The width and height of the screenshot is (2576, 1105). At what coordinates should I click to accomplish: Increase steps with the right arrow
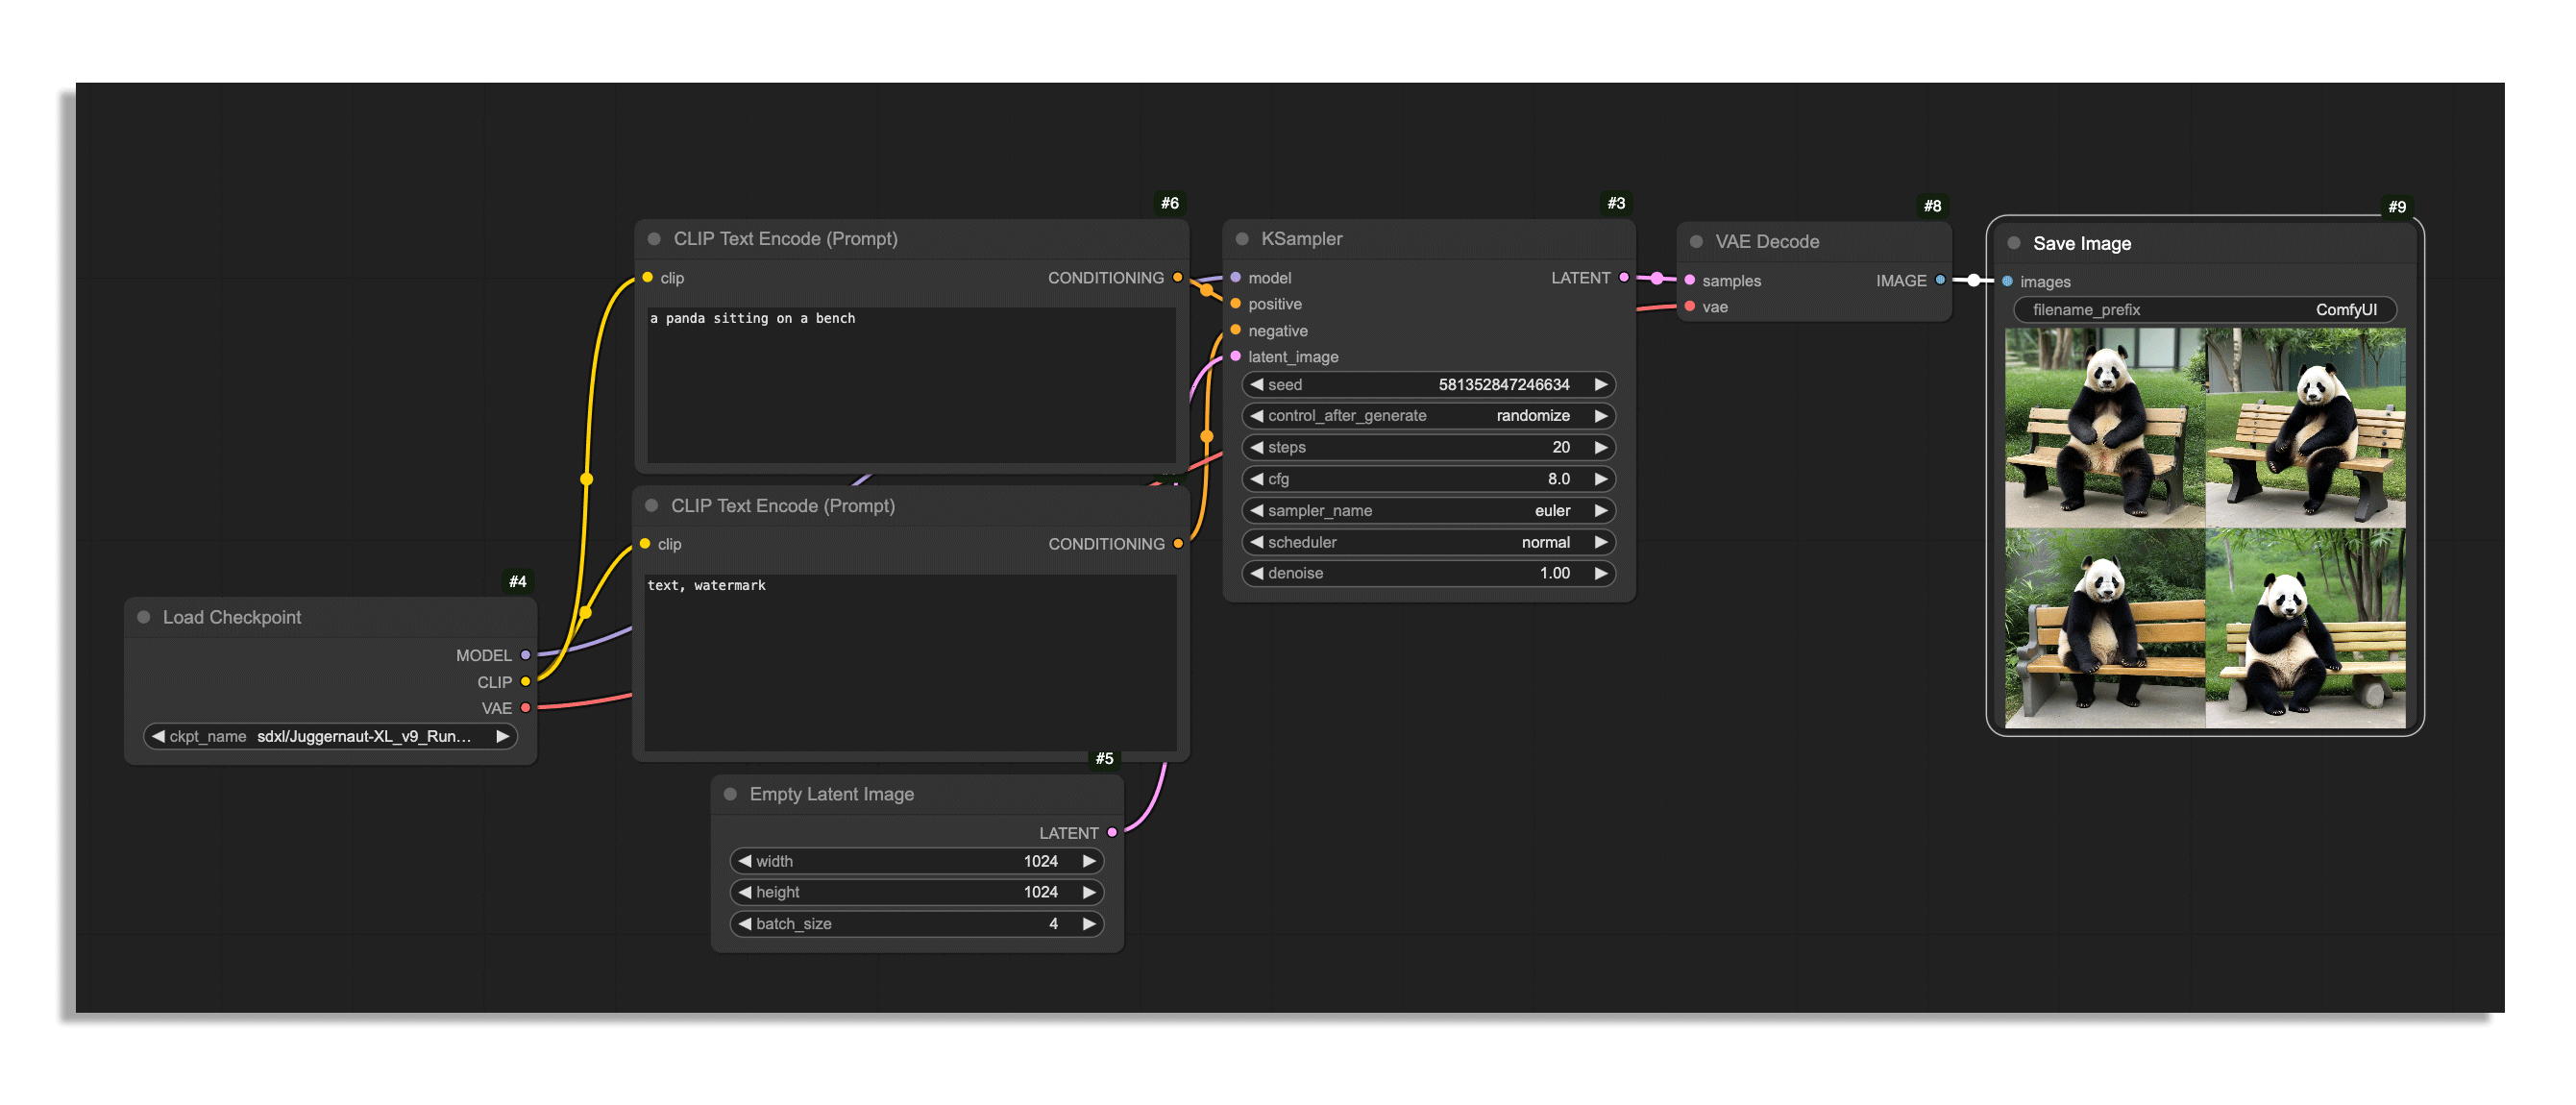tap(1601, 448)
